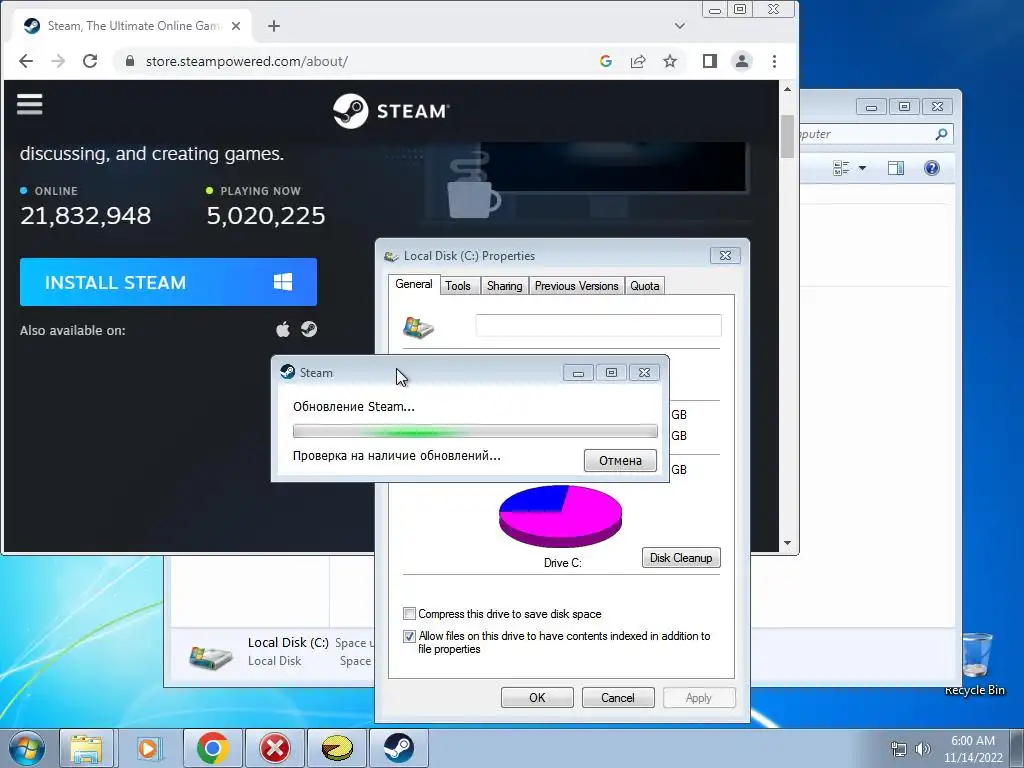Click the INSTALL STEAM button

(x=168, y=282)
